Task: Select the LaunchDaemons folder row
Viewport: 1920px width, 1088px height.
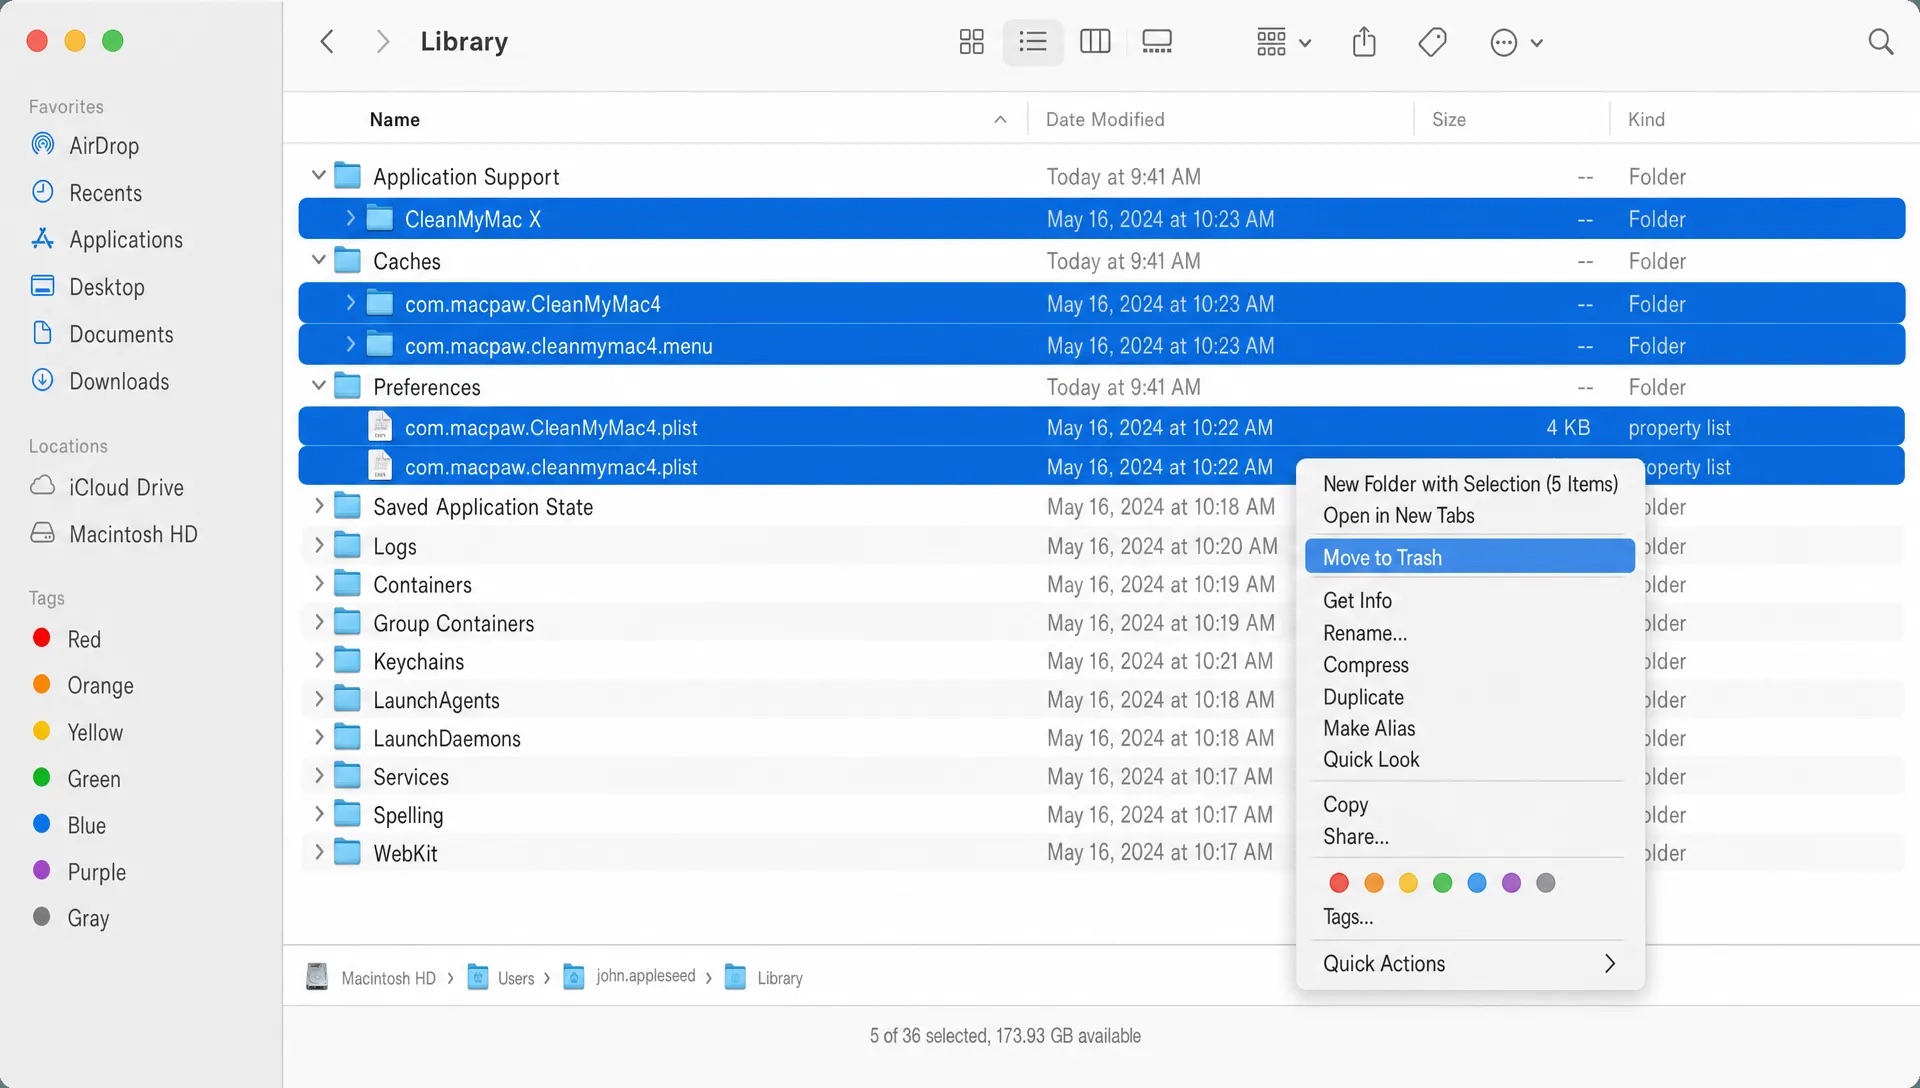Action: pos(1101,738)
